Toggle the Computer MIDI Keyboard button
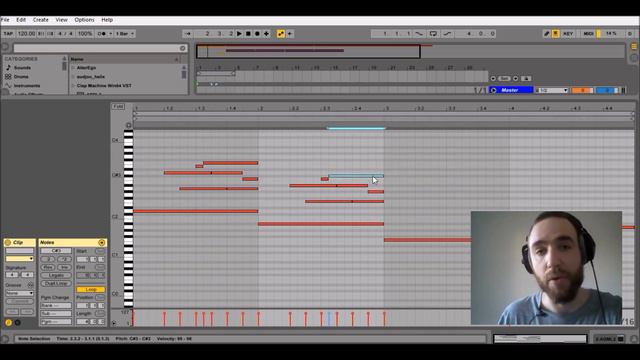Screen dimensions: 640x360 pyautogui.click(x=556, y=34)
